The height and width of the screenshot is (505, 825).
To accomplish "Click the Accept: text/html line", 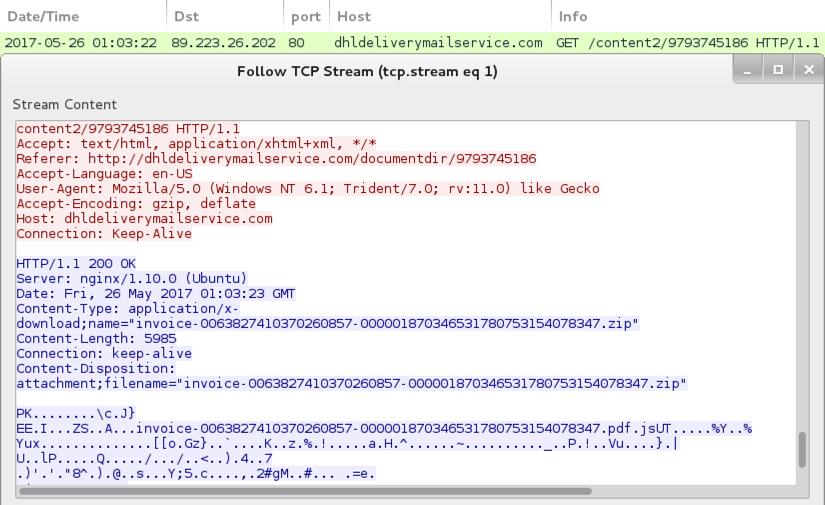I will tap(196, 144).
